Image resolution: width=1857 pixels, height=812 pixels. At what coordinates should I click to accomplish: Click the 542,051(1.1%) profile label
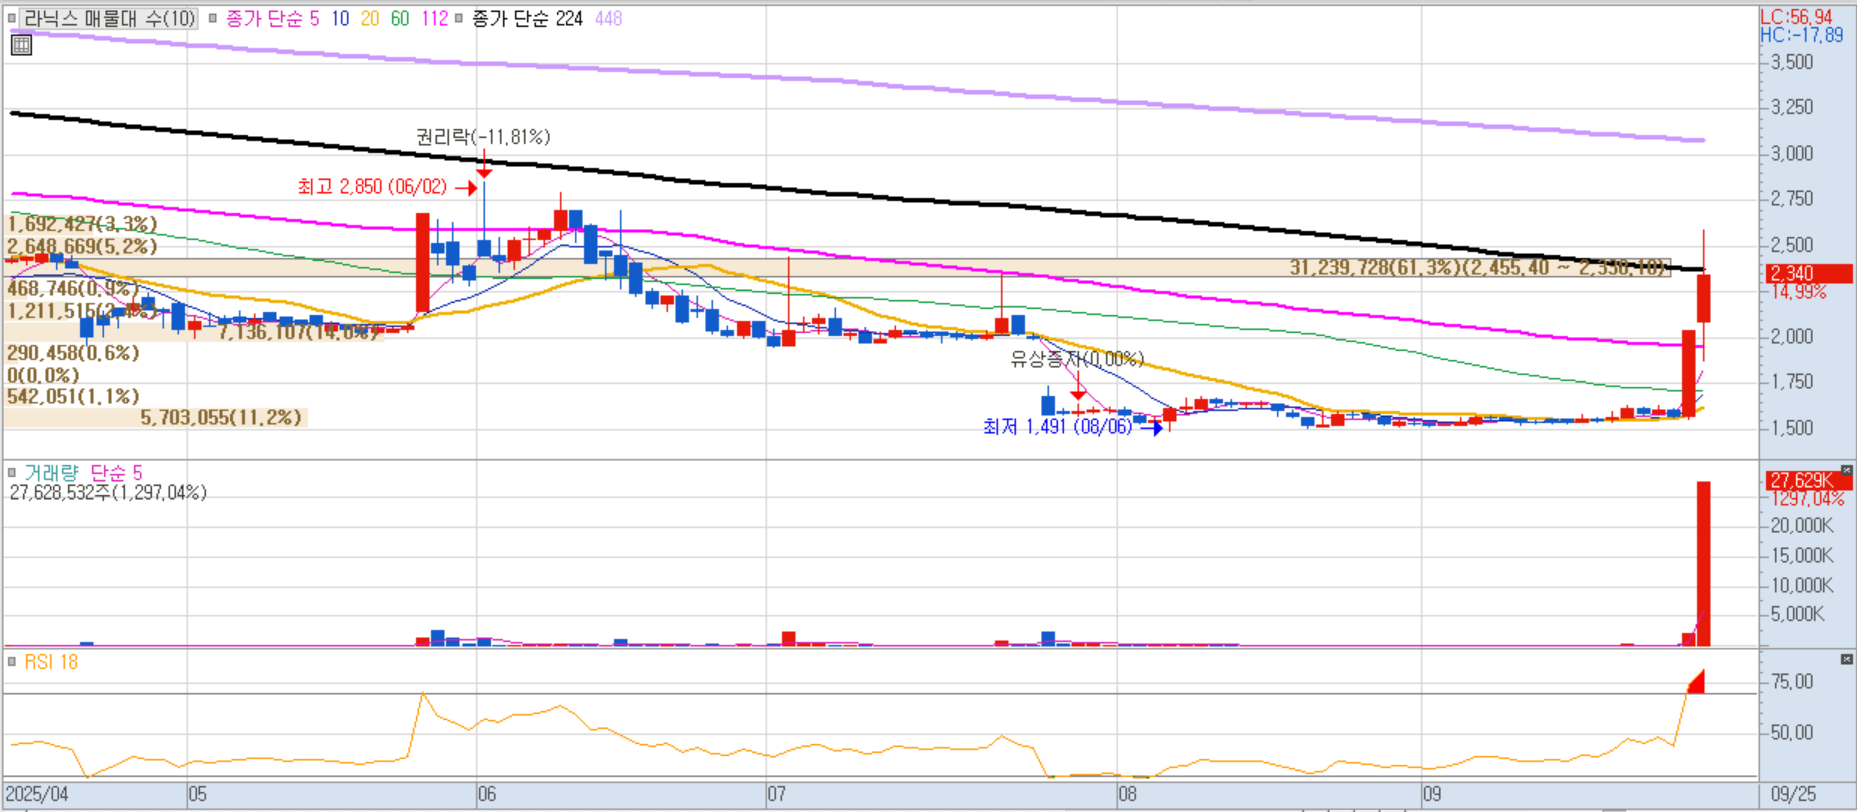point(73,397)
